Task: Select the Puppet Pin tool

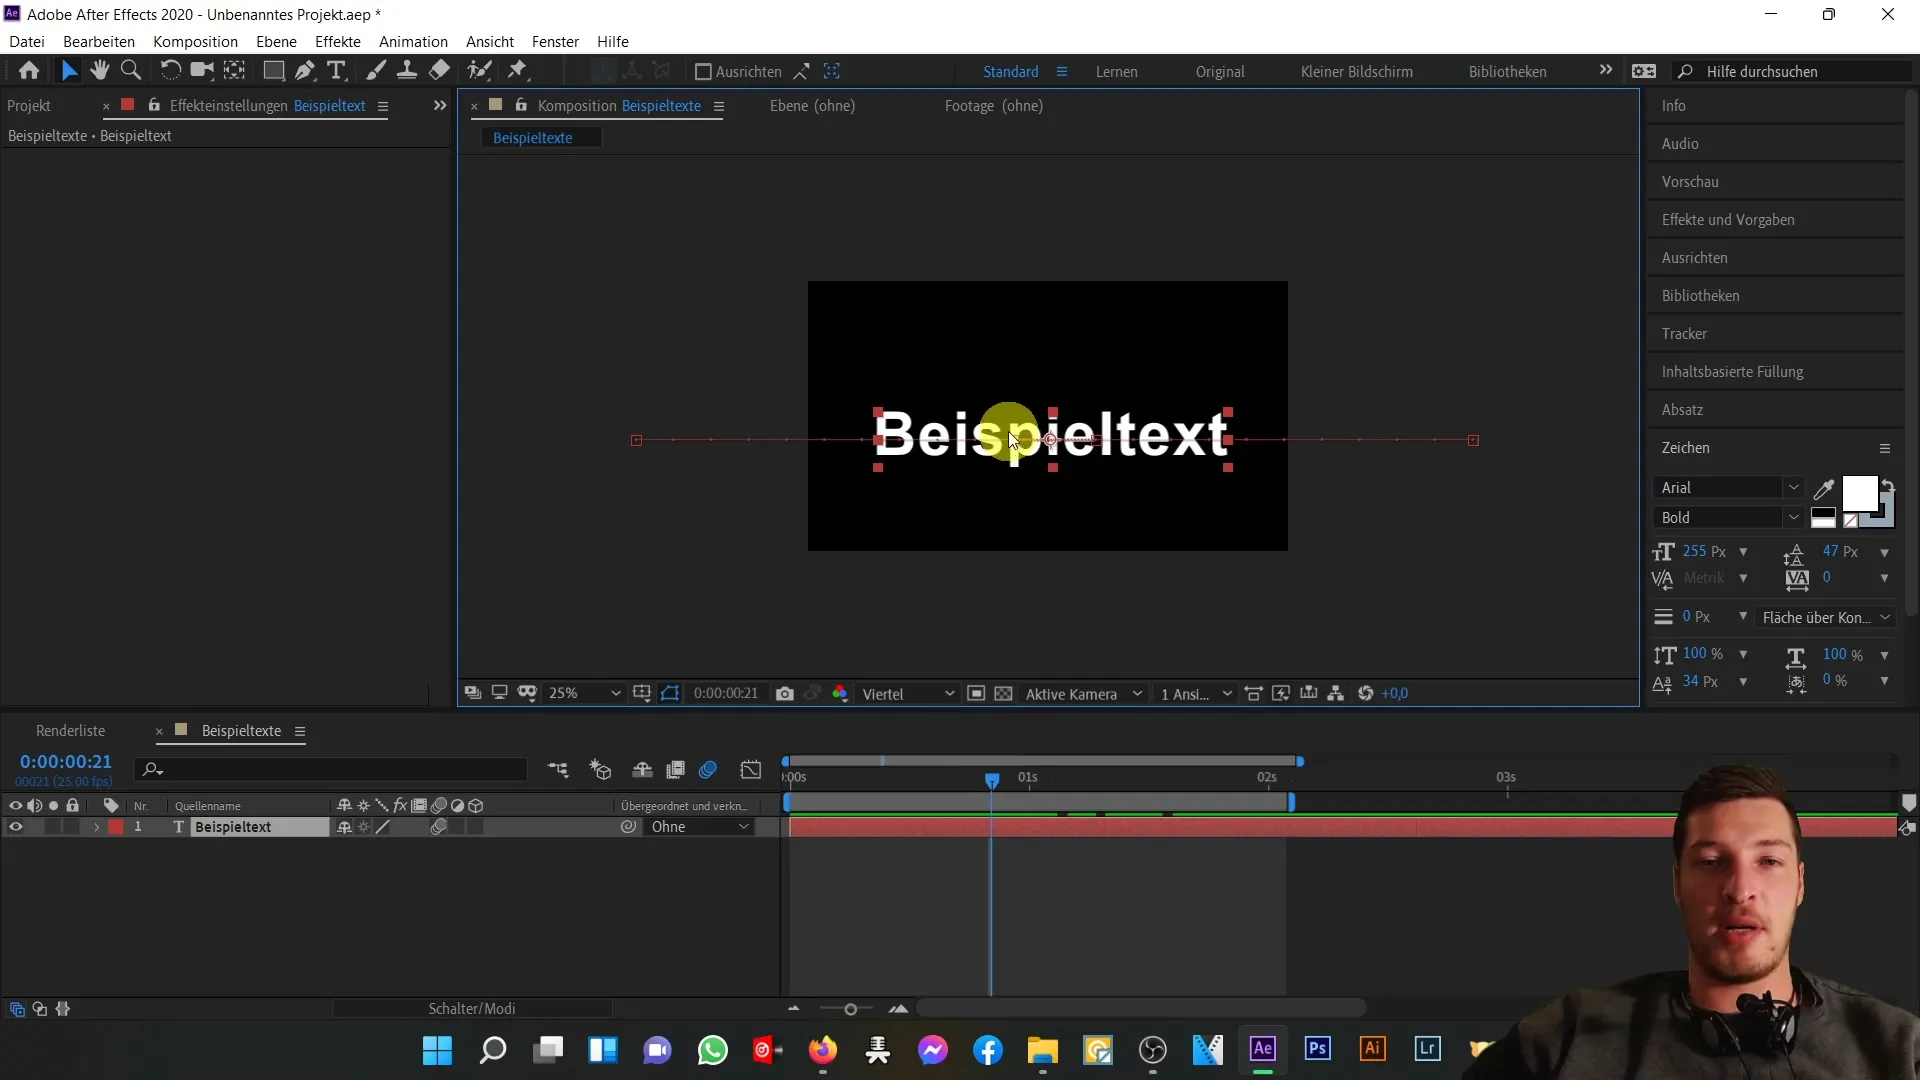Action: (517, 71)
